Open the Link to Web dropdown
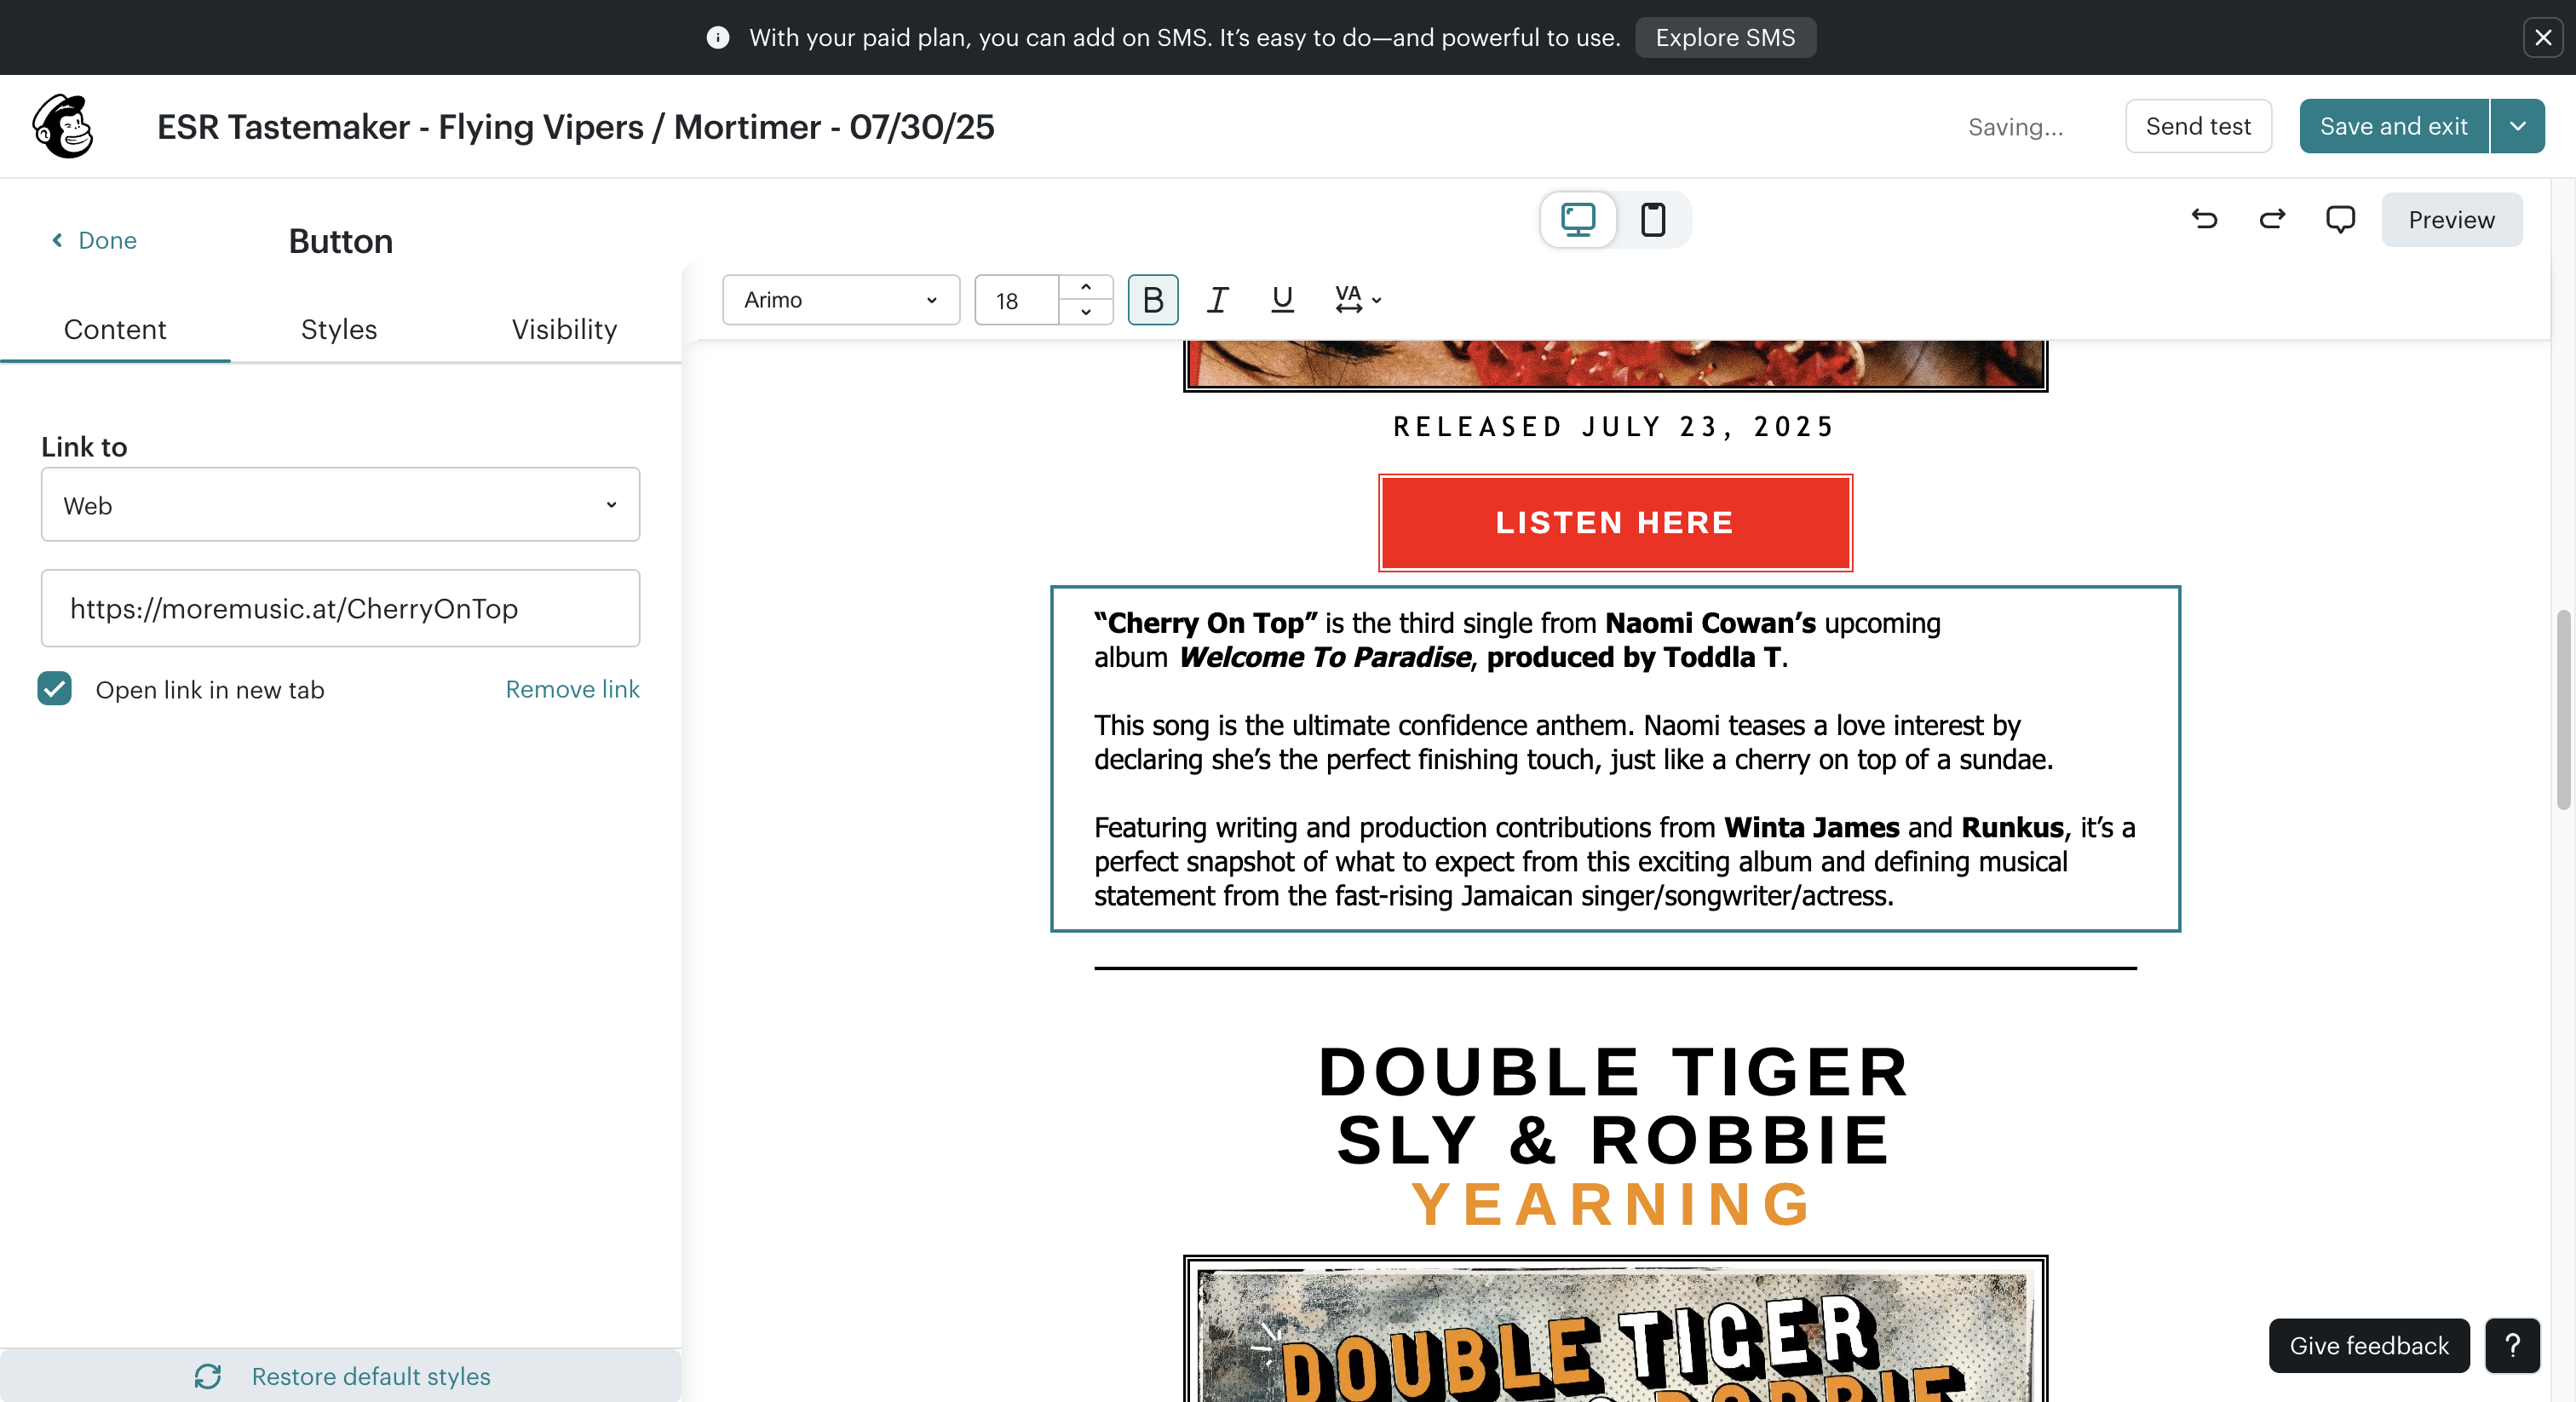 (340, 505)
